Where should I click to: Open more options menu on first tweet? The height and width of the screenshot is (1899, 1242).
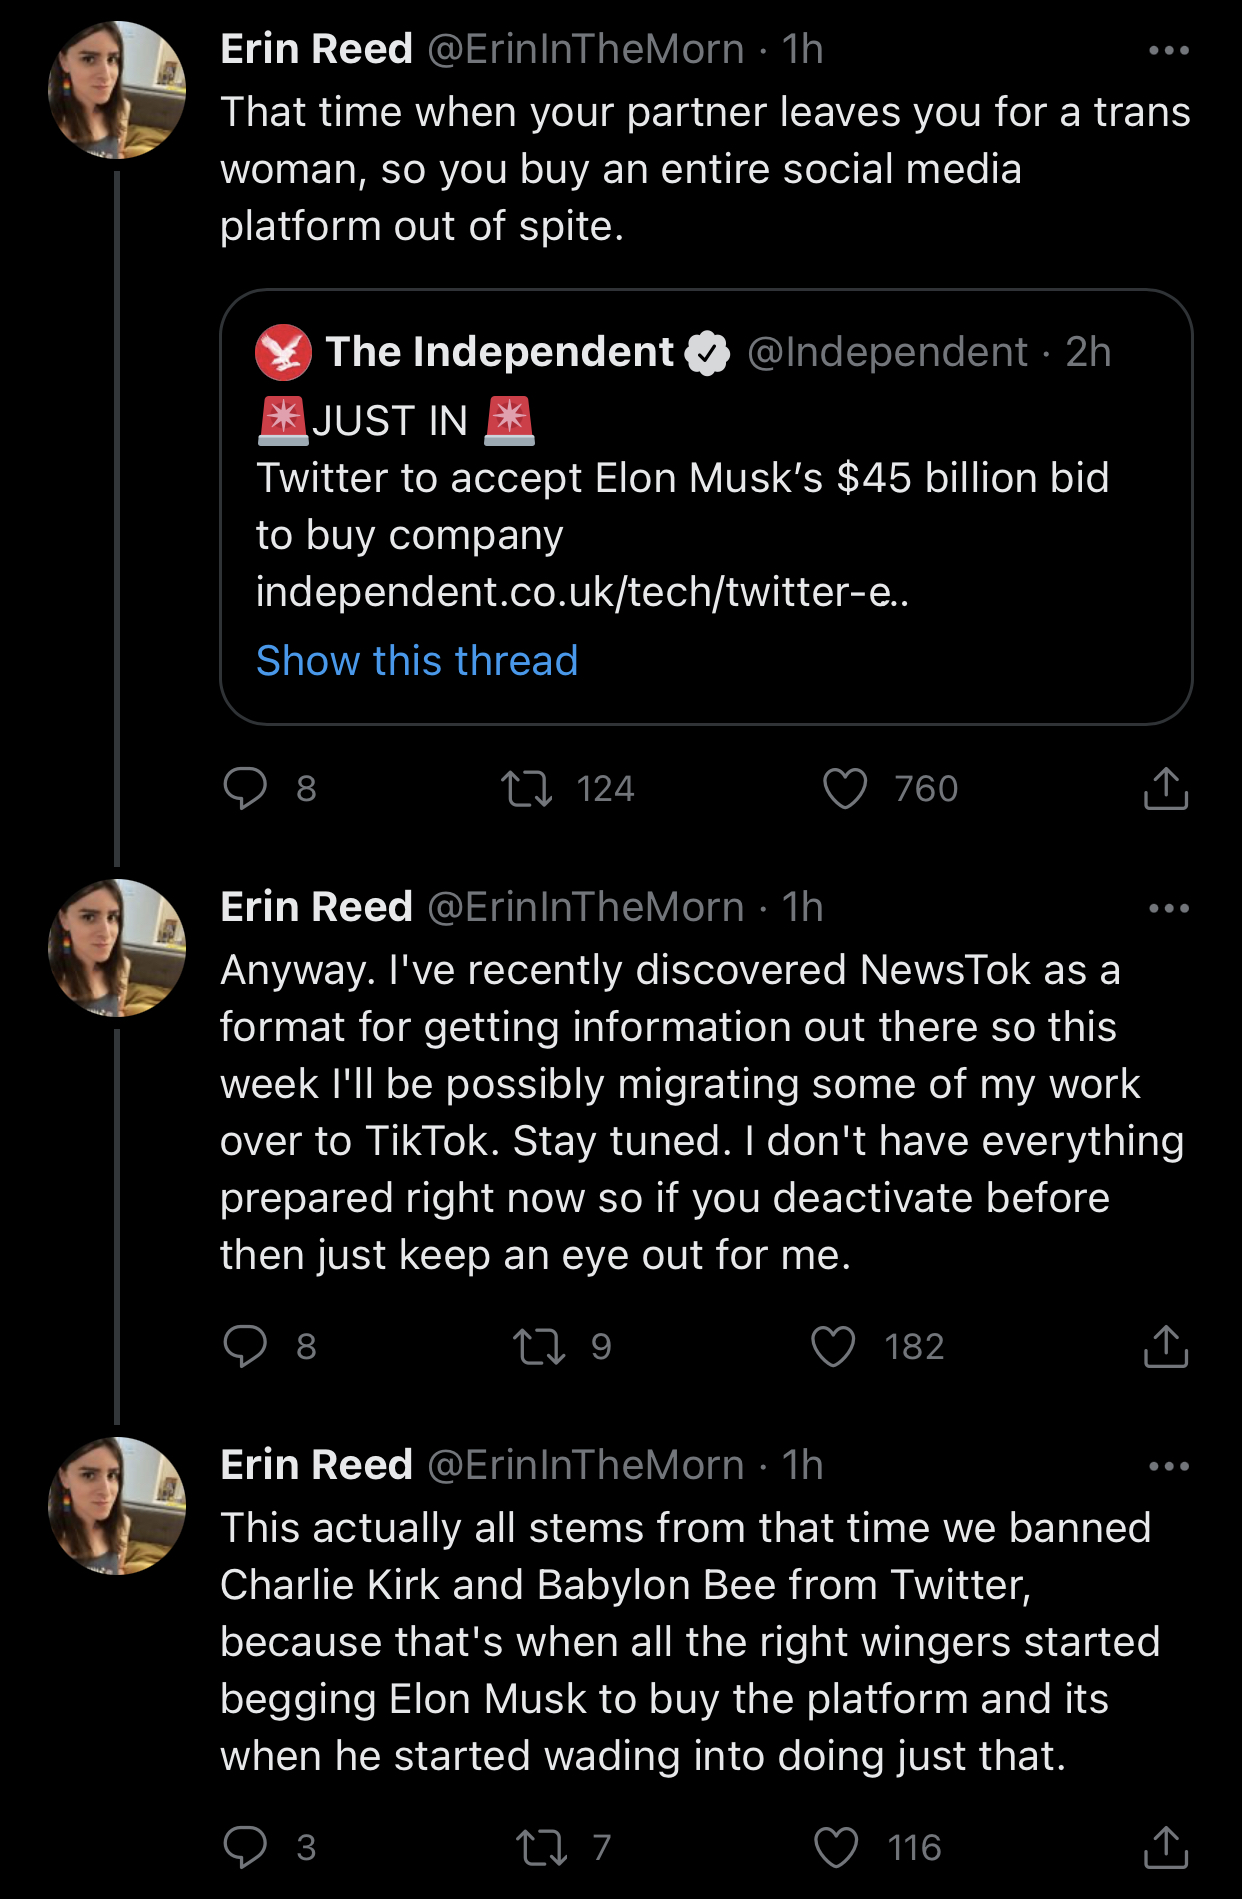point(1168,50)
